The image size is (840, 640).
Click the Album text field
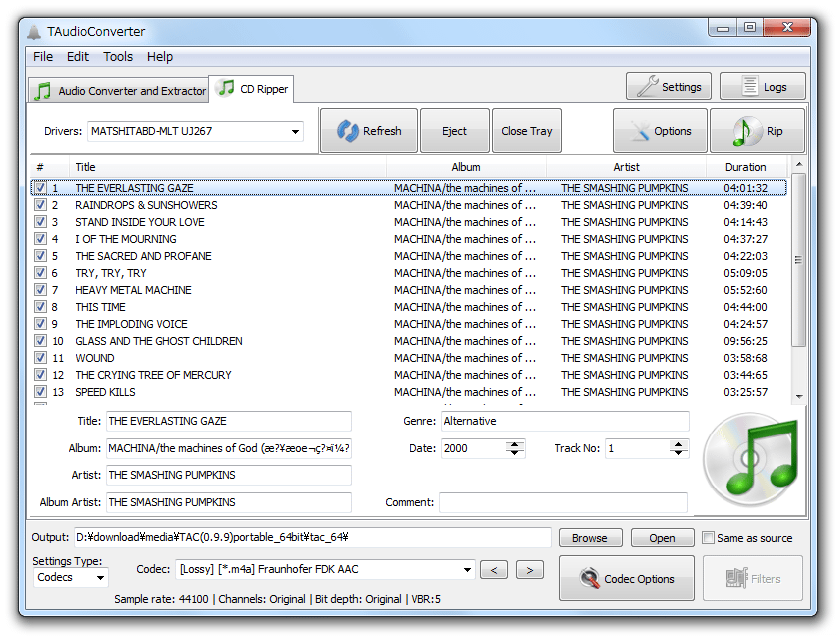tap(229, 448)
